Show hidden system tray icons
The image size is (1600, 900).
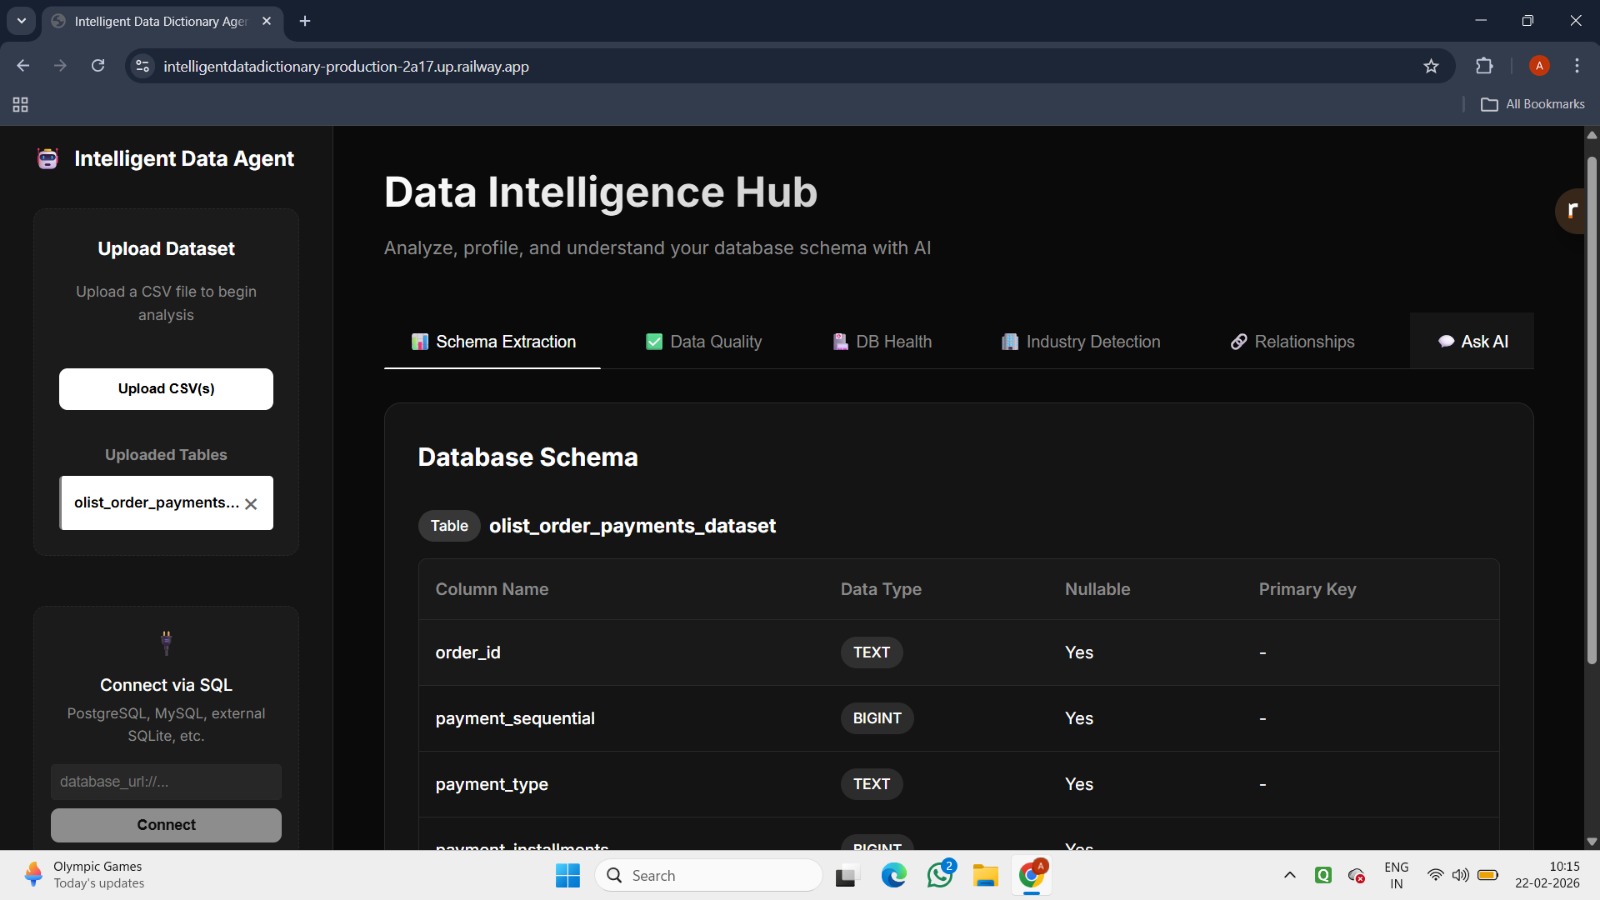coord(1290,876)
